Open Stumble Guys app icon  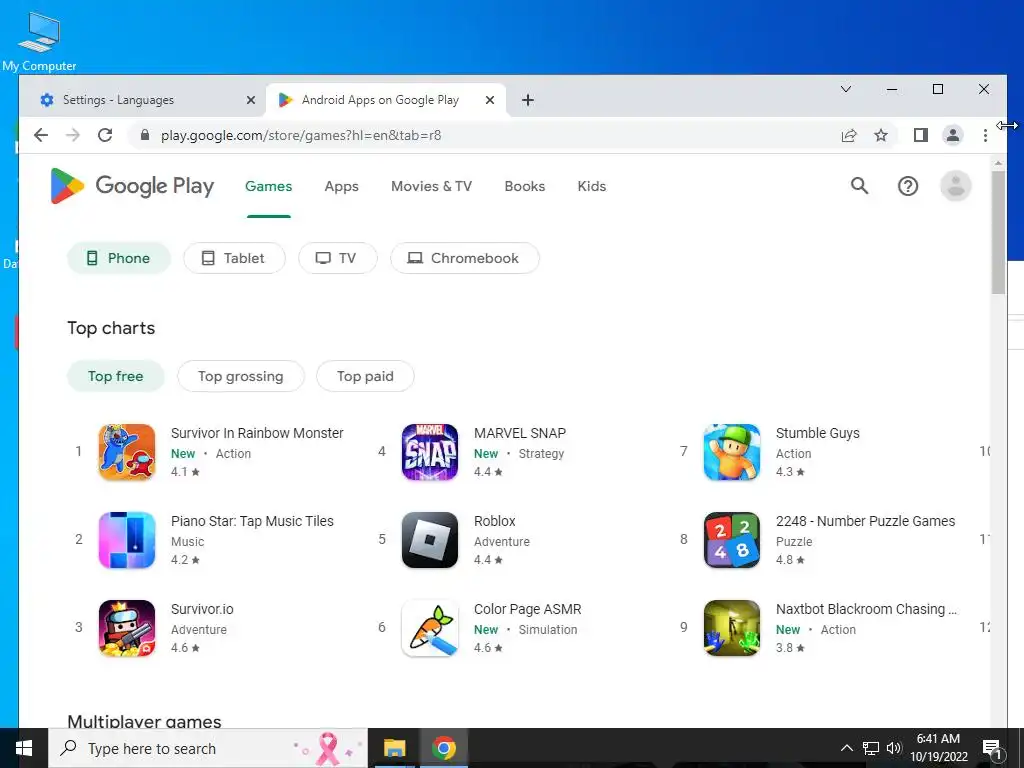(x=732, y=452)
